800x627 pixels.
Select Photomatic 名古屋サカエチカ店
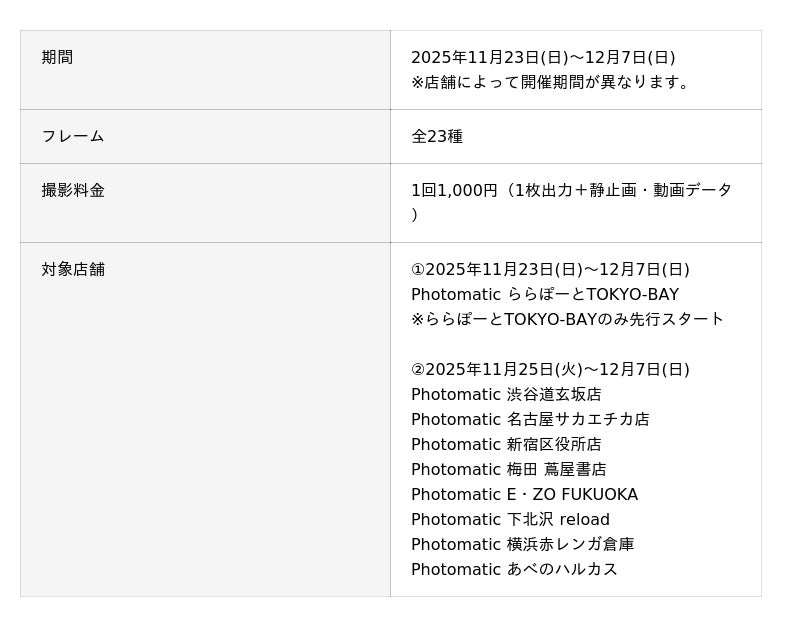coord(530,420)
